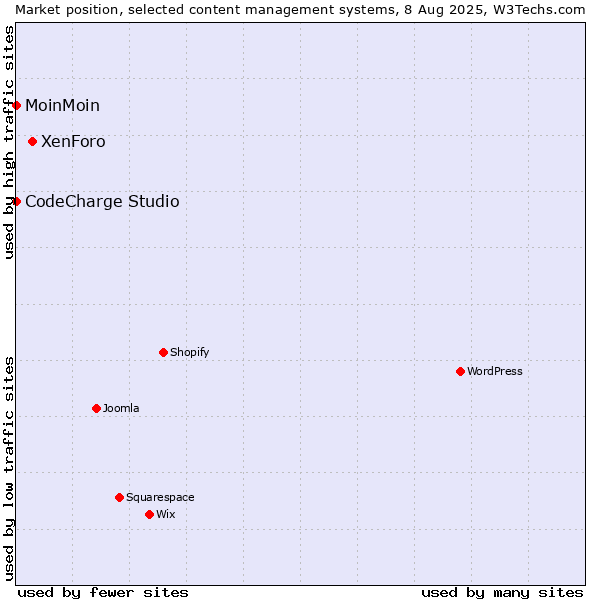Click the Shopify red data point
Image resolution: width=600 pixels, height=600 pixels.
point(163,352)
